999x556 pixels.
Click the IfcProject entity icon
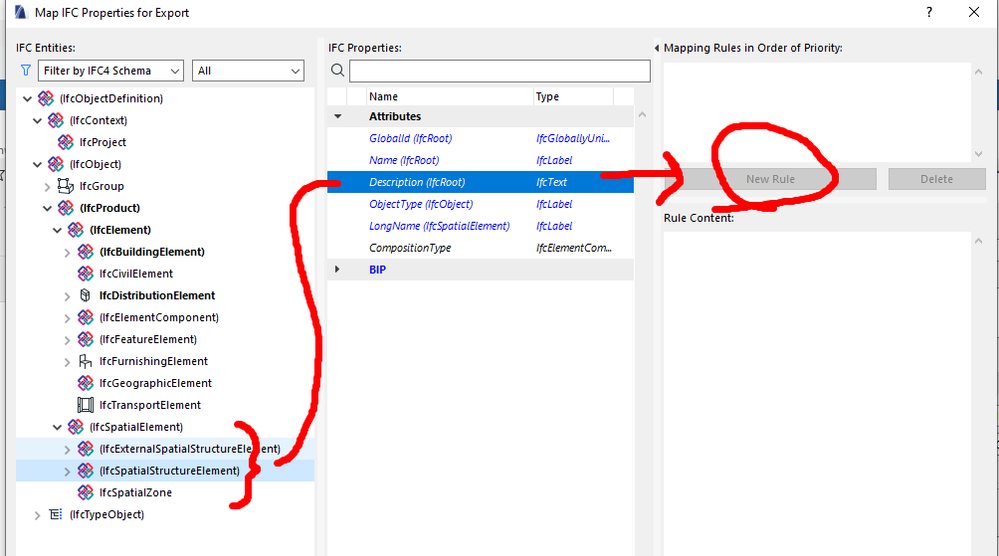click(66, 142)
